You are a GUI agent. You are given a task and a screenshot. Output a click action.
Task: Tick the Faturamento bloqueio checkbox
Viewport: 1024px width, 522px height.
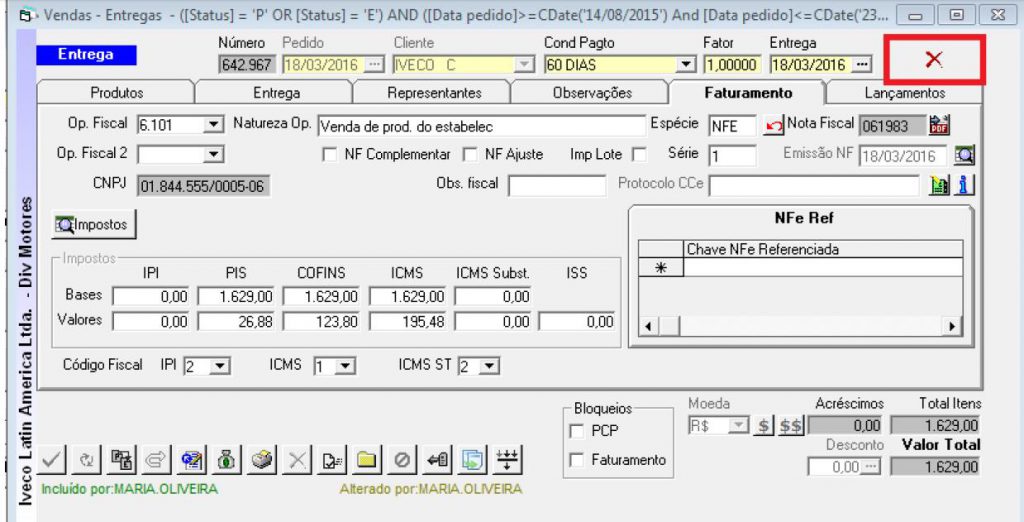point(576,460)
